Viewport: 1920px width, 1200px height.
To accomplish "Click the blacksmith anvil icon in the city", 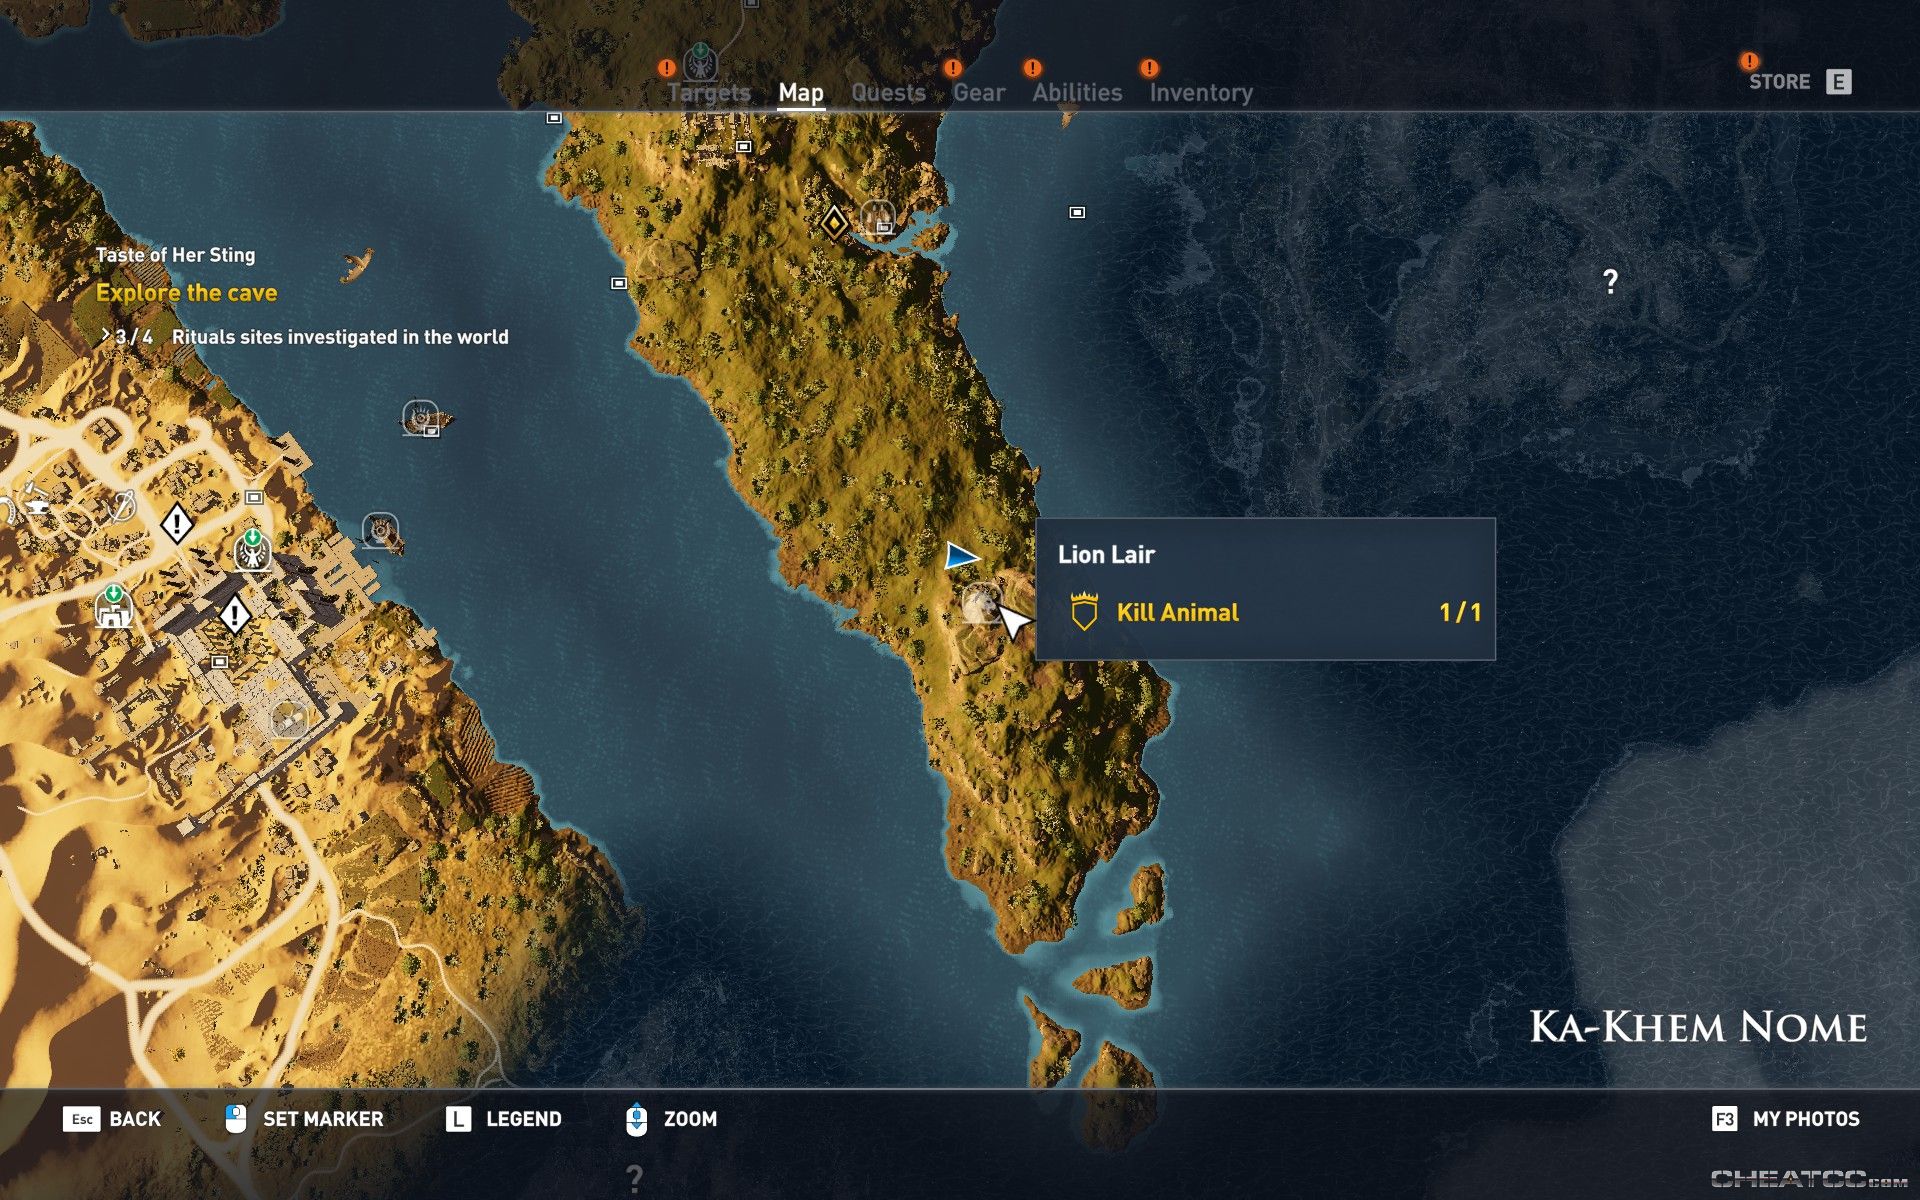I will (37, 508).
